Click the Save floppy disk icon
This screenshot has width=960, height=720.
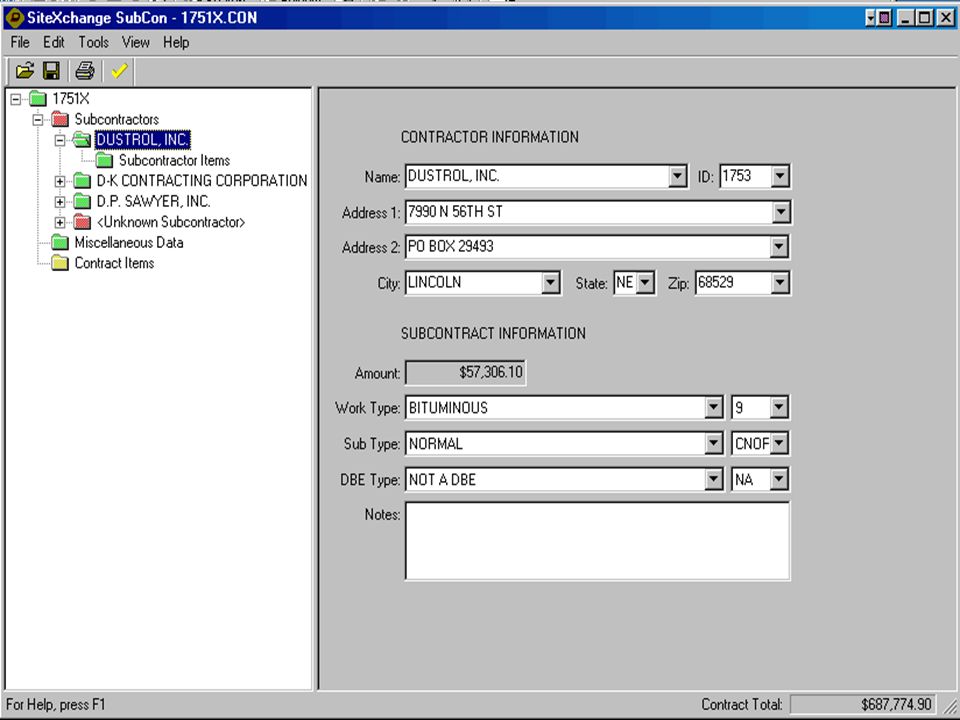pyautogui.click(x=51, y=71)
